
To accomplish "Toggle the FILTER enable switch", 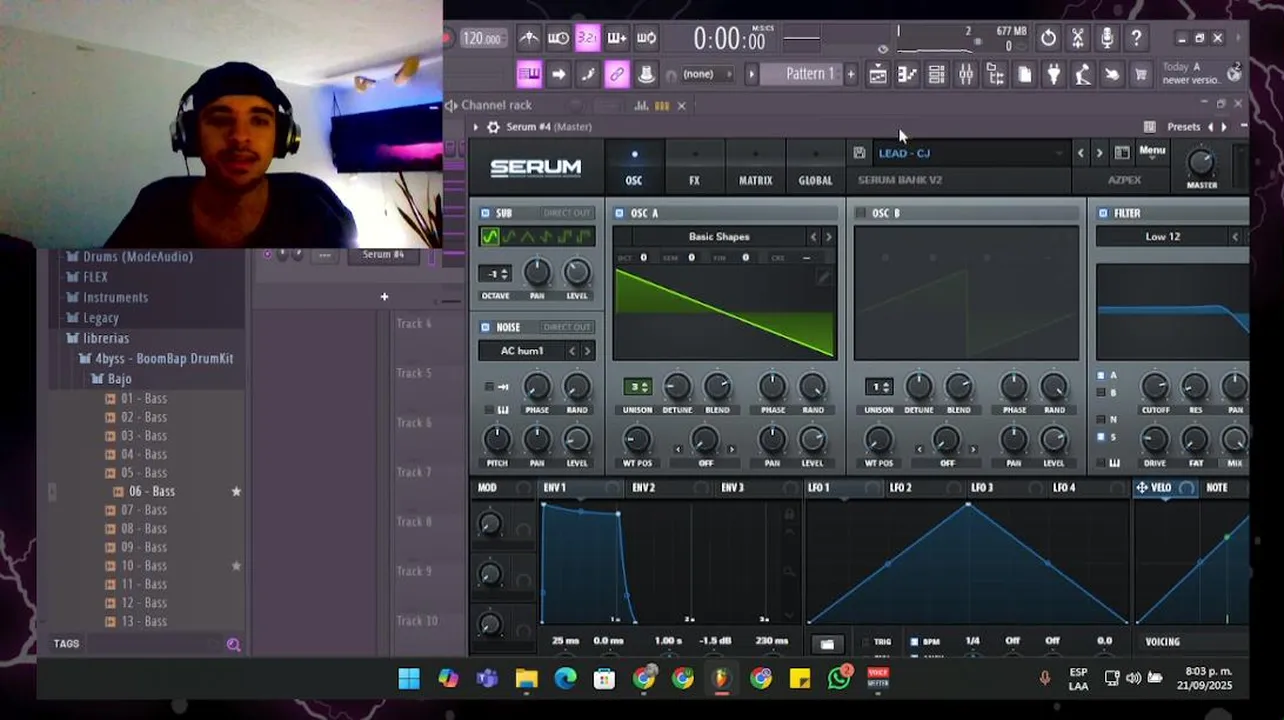I will click(1103, 213).
